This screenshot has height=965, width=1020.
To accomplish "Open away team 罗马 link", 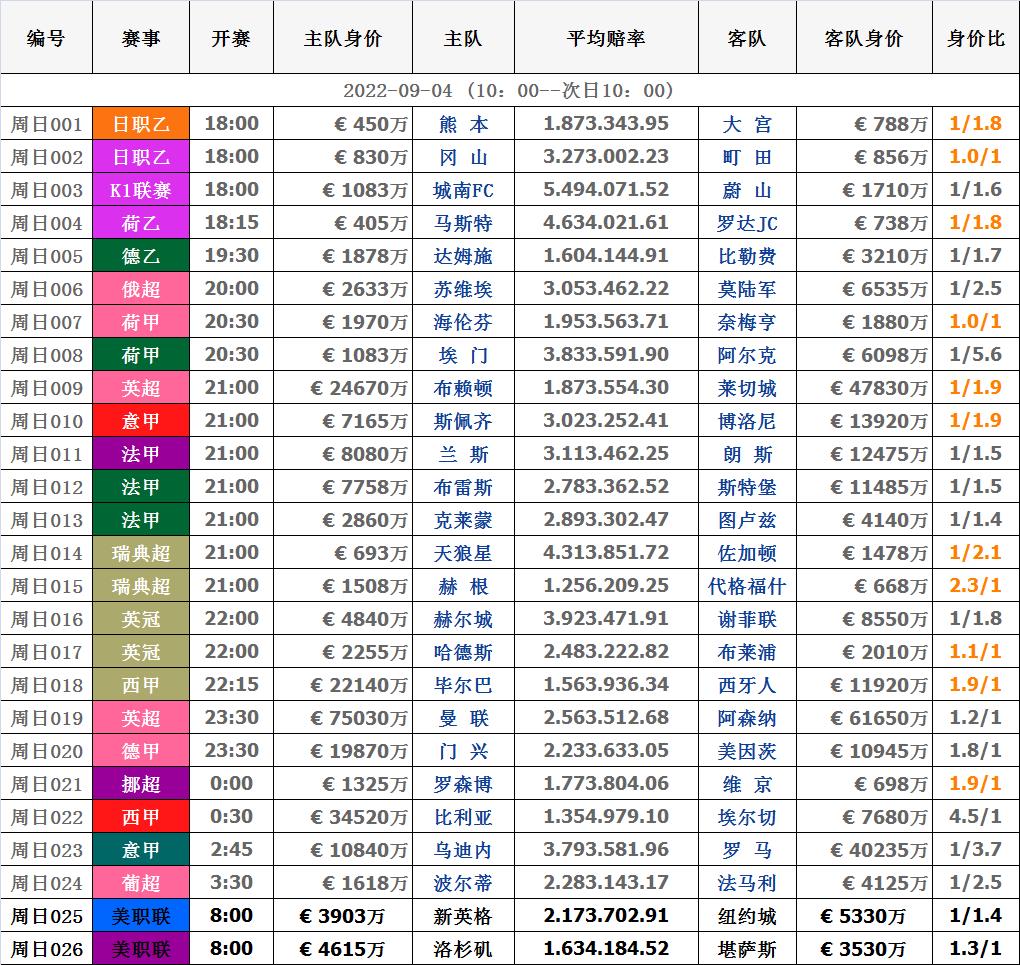I will coord(747,850).
